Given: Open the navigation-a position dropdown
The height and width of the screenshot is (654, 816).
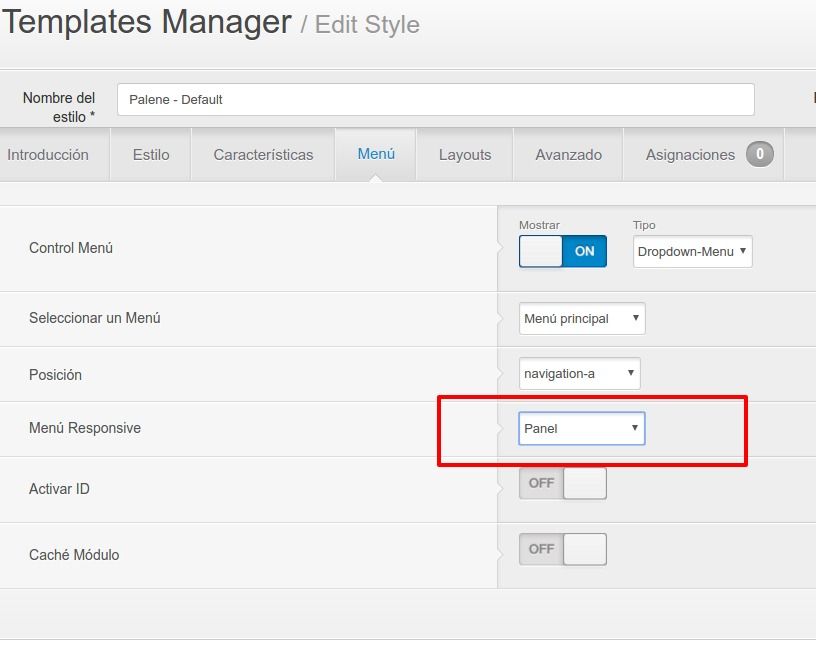Looking at the screenshot, I should pos(579,373).
